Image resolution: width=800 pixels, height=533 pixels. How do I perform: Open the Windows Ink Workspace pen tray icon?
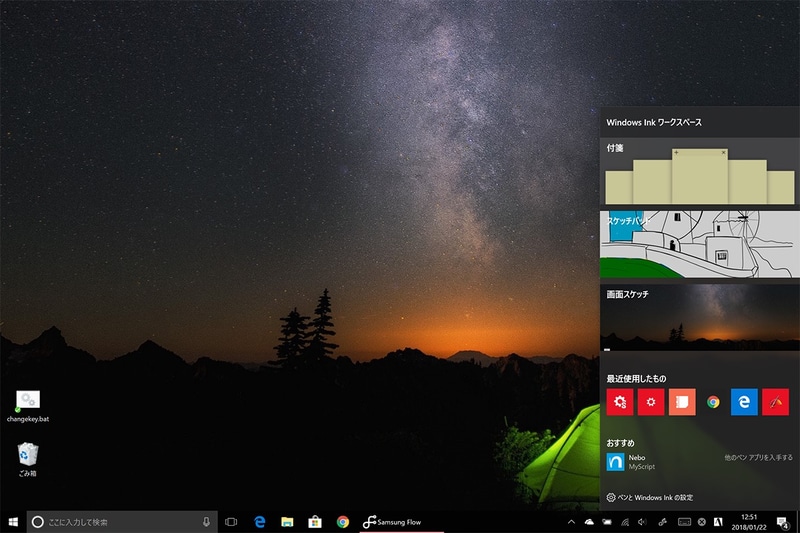[x=663, y=522]
